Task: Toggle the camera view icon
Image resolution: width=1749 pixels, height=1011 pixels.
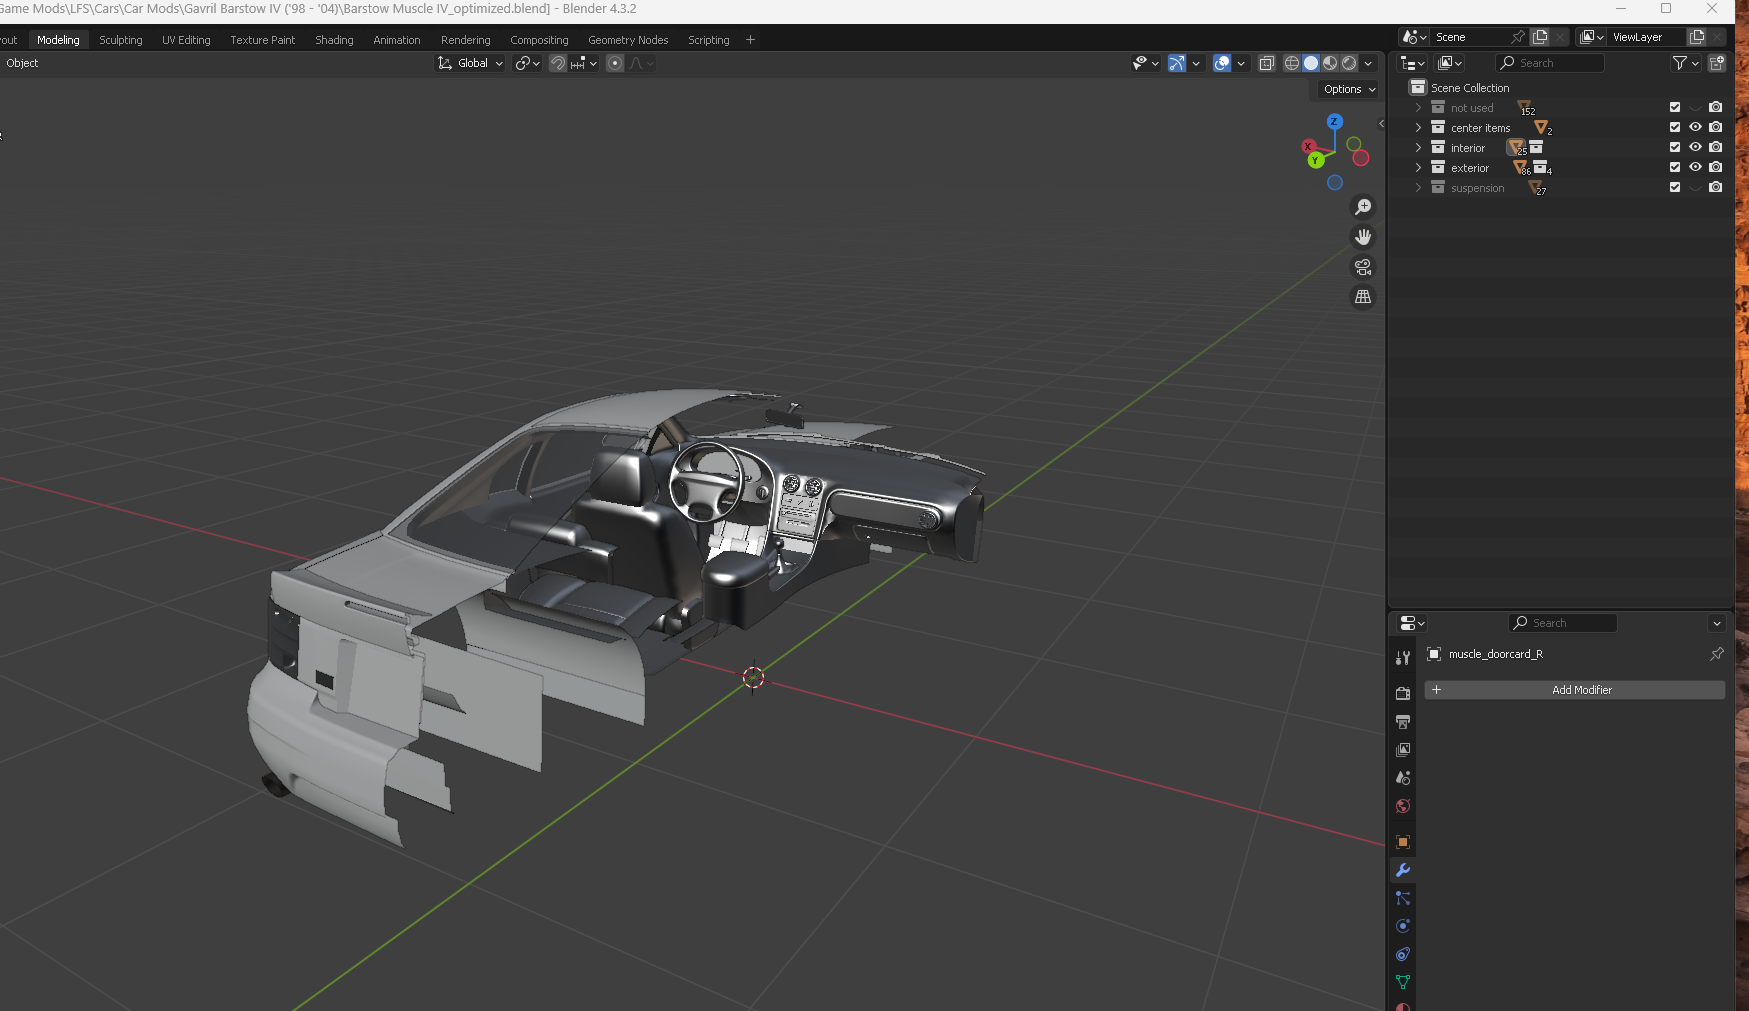Action: tap(1363, 267)
